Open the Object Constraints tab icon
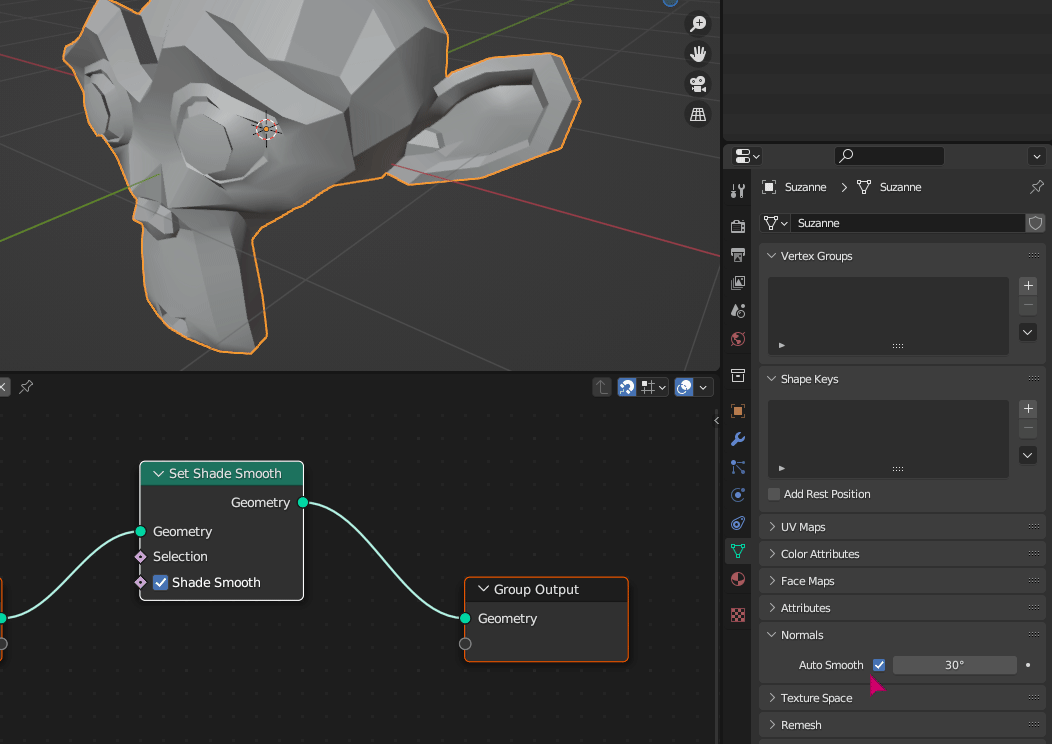1052x744 pixels. (x=738, y=523)
